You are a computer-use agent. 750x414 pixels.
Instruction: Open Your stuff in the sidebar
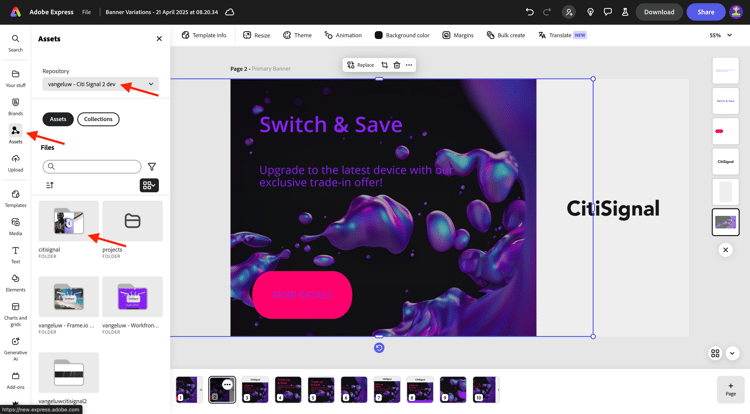15,78
